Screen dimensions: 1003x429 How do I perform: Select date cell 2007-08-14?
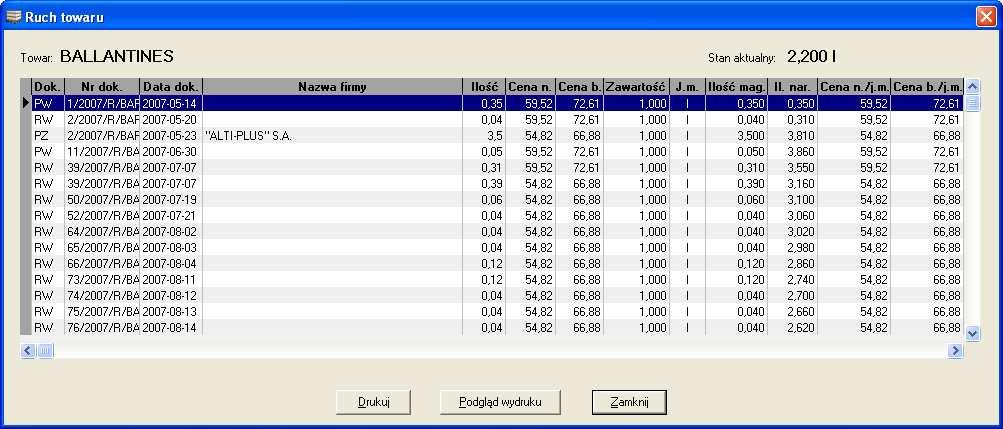(171, 327)
